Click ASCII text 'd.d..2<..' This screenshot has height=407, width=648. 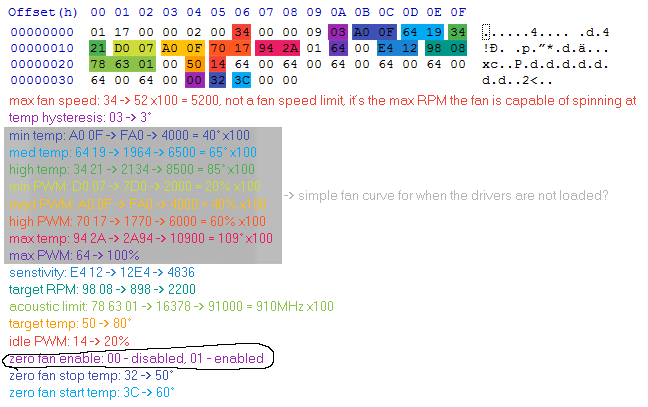point(517,80)
